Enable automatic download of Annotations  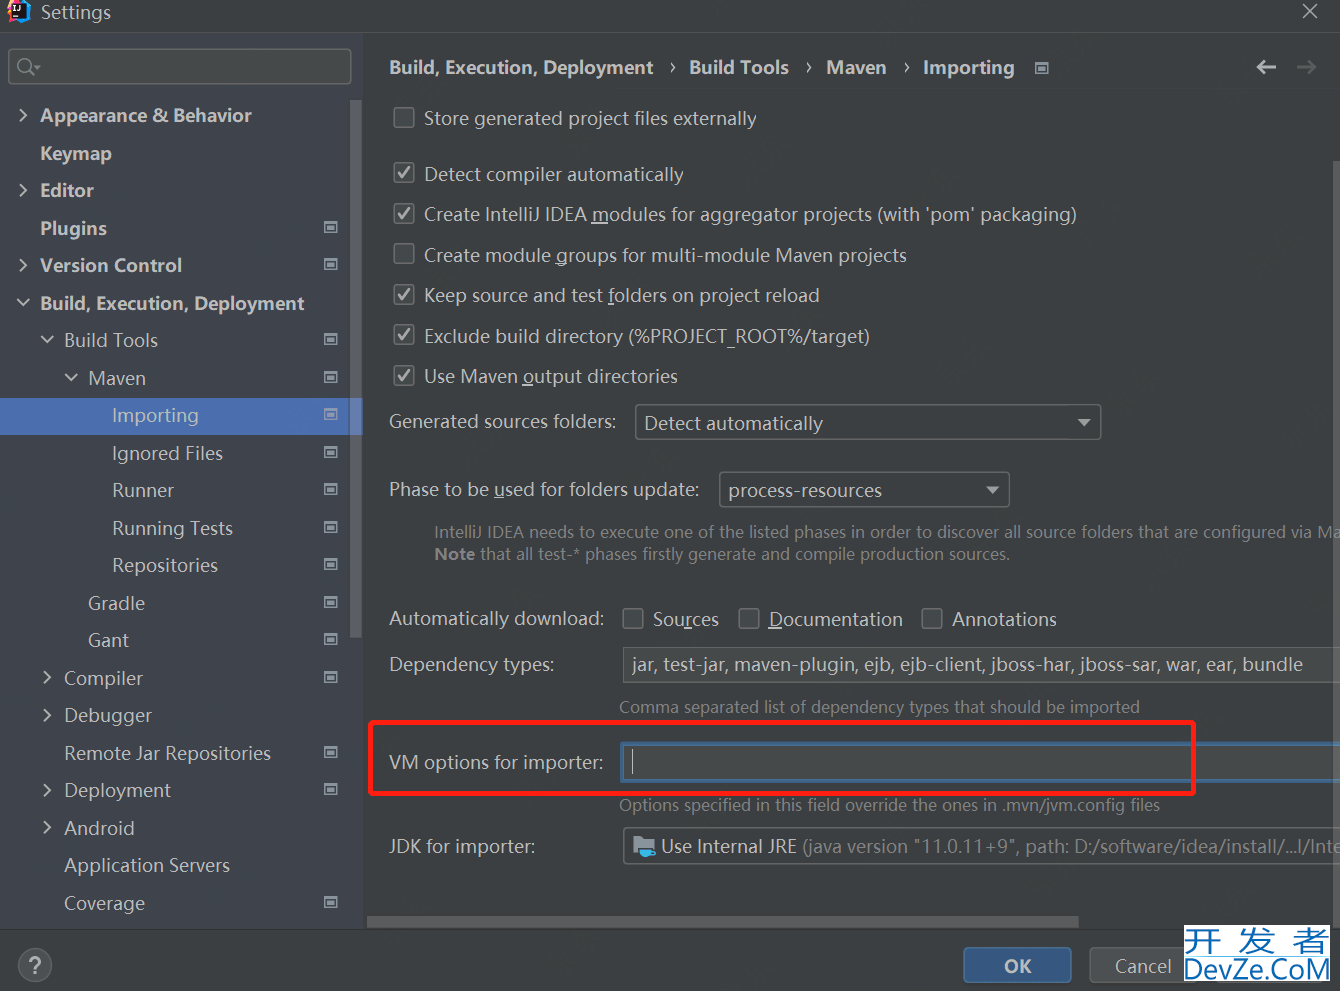point(932,619)
